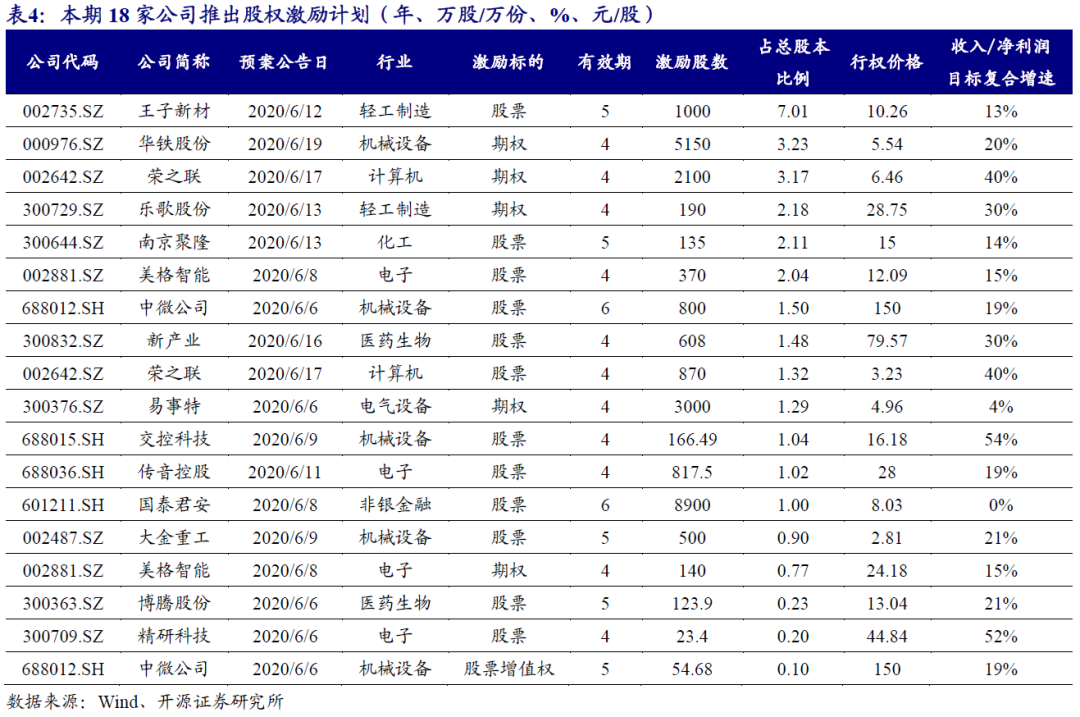Image resolution: width=1080 pixels, height=717 pixels.
Task: Select company name 南京聚隆
Action: [x=174, y=242]
